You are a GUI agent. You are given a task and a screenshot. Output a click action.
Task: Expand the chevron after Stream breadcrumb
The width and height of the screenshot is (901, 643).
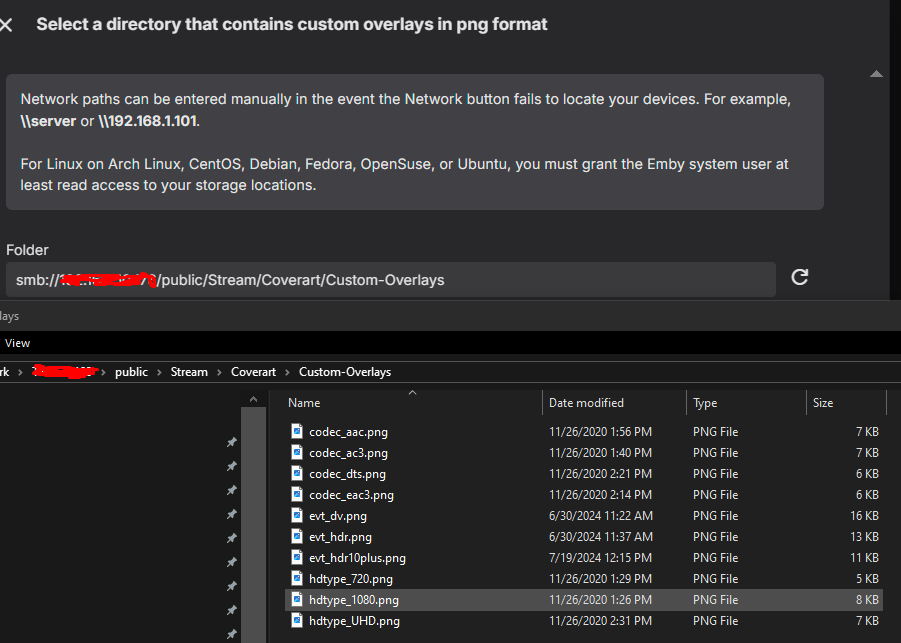coord(220,372)
